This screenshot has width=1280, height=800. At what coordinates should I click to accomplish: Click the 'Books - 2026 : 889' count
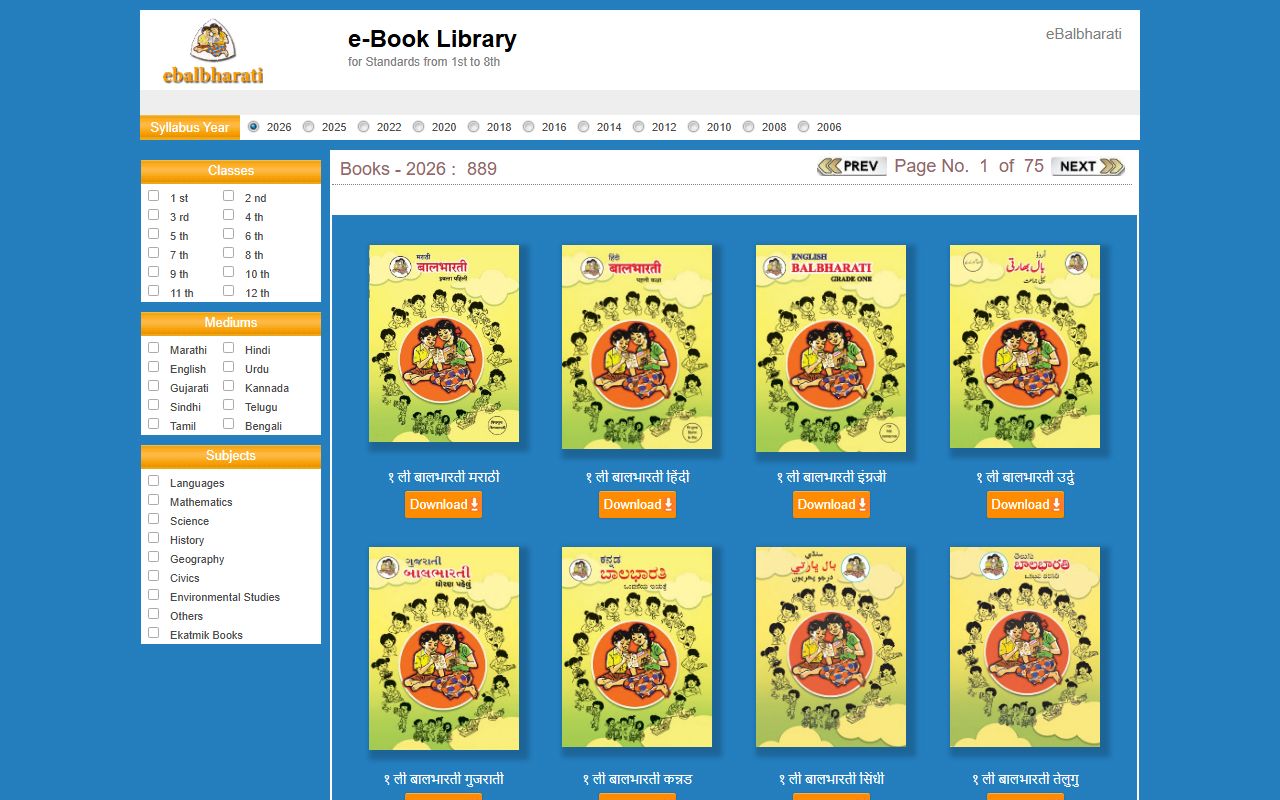(x=418, y=169)
